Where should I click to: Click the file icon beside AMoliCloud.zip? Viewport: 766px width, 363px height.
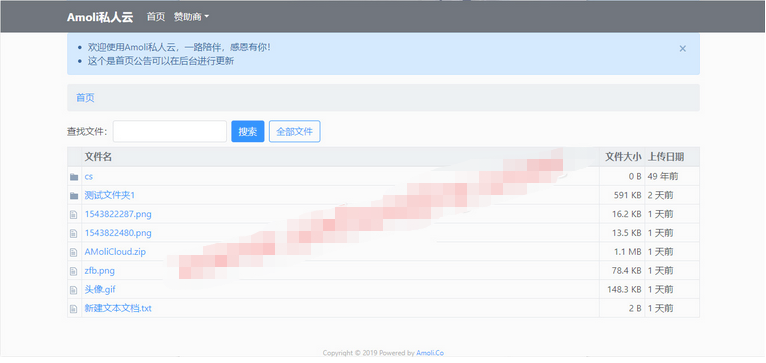coord(74,253)
